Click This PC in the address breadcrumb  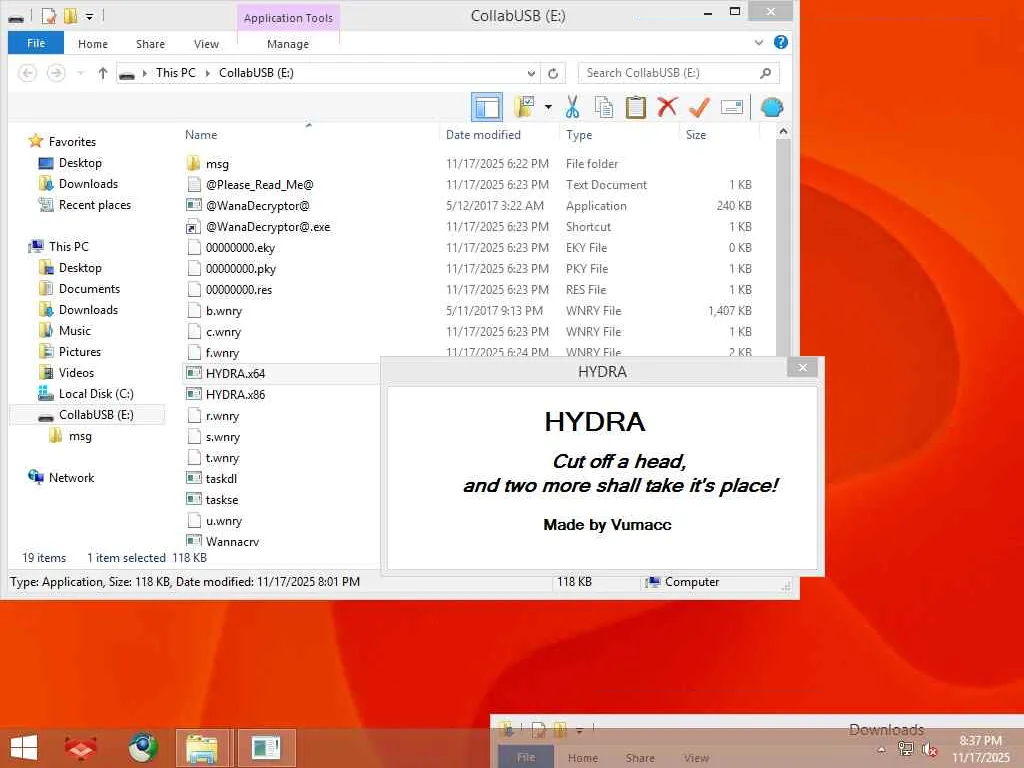(176, 72)
